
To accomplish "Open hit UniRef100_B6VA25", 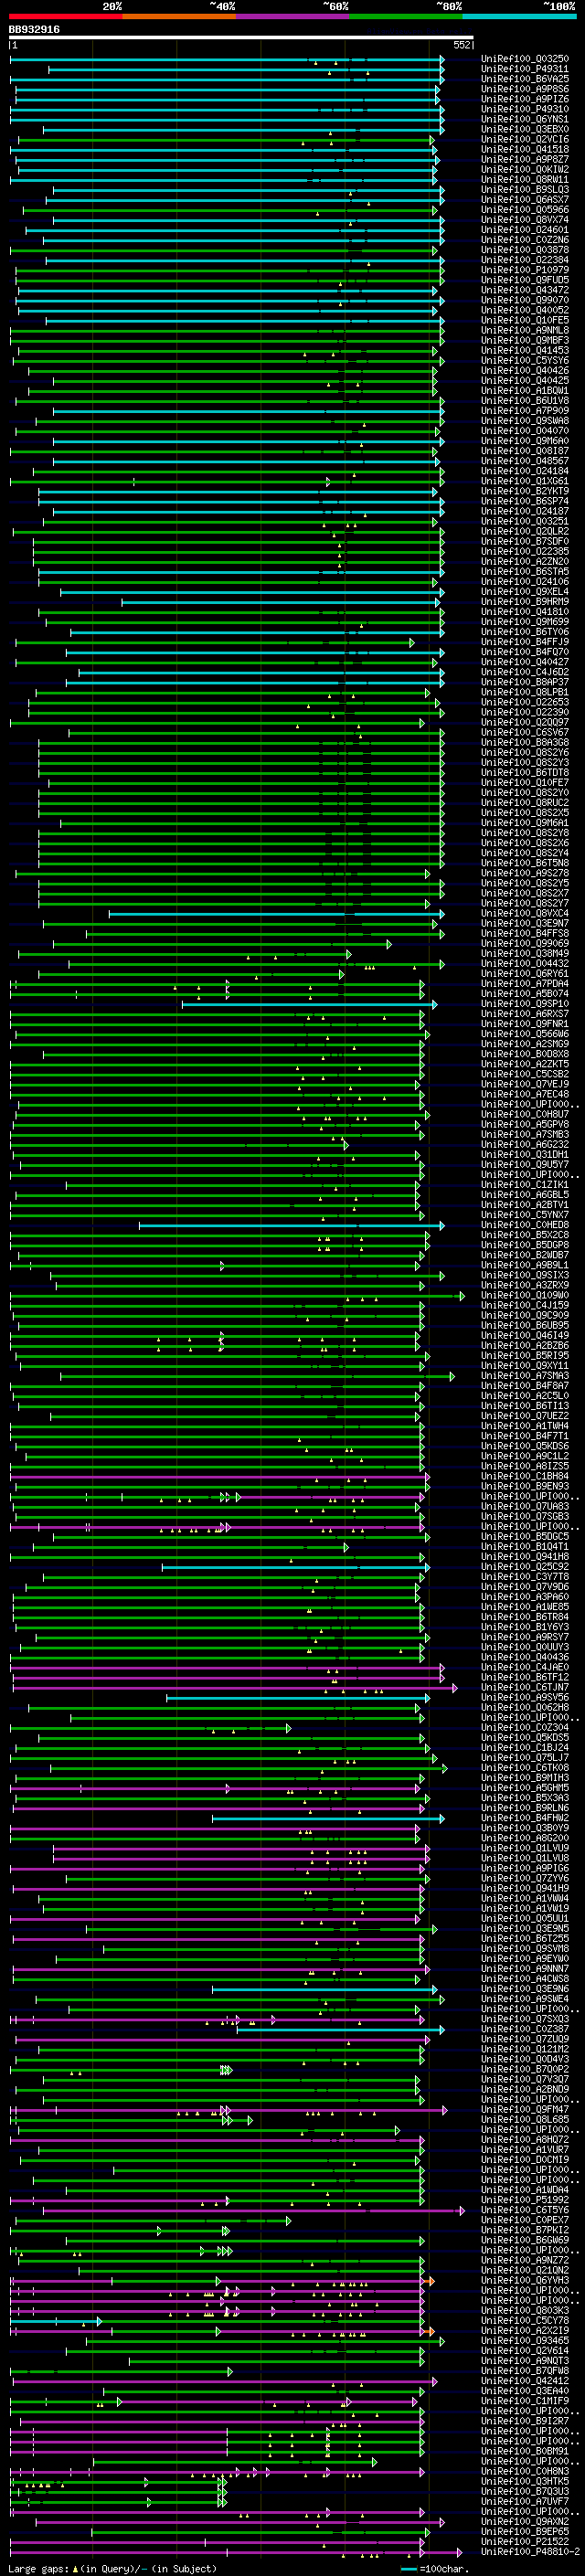I will click(525, 79).
